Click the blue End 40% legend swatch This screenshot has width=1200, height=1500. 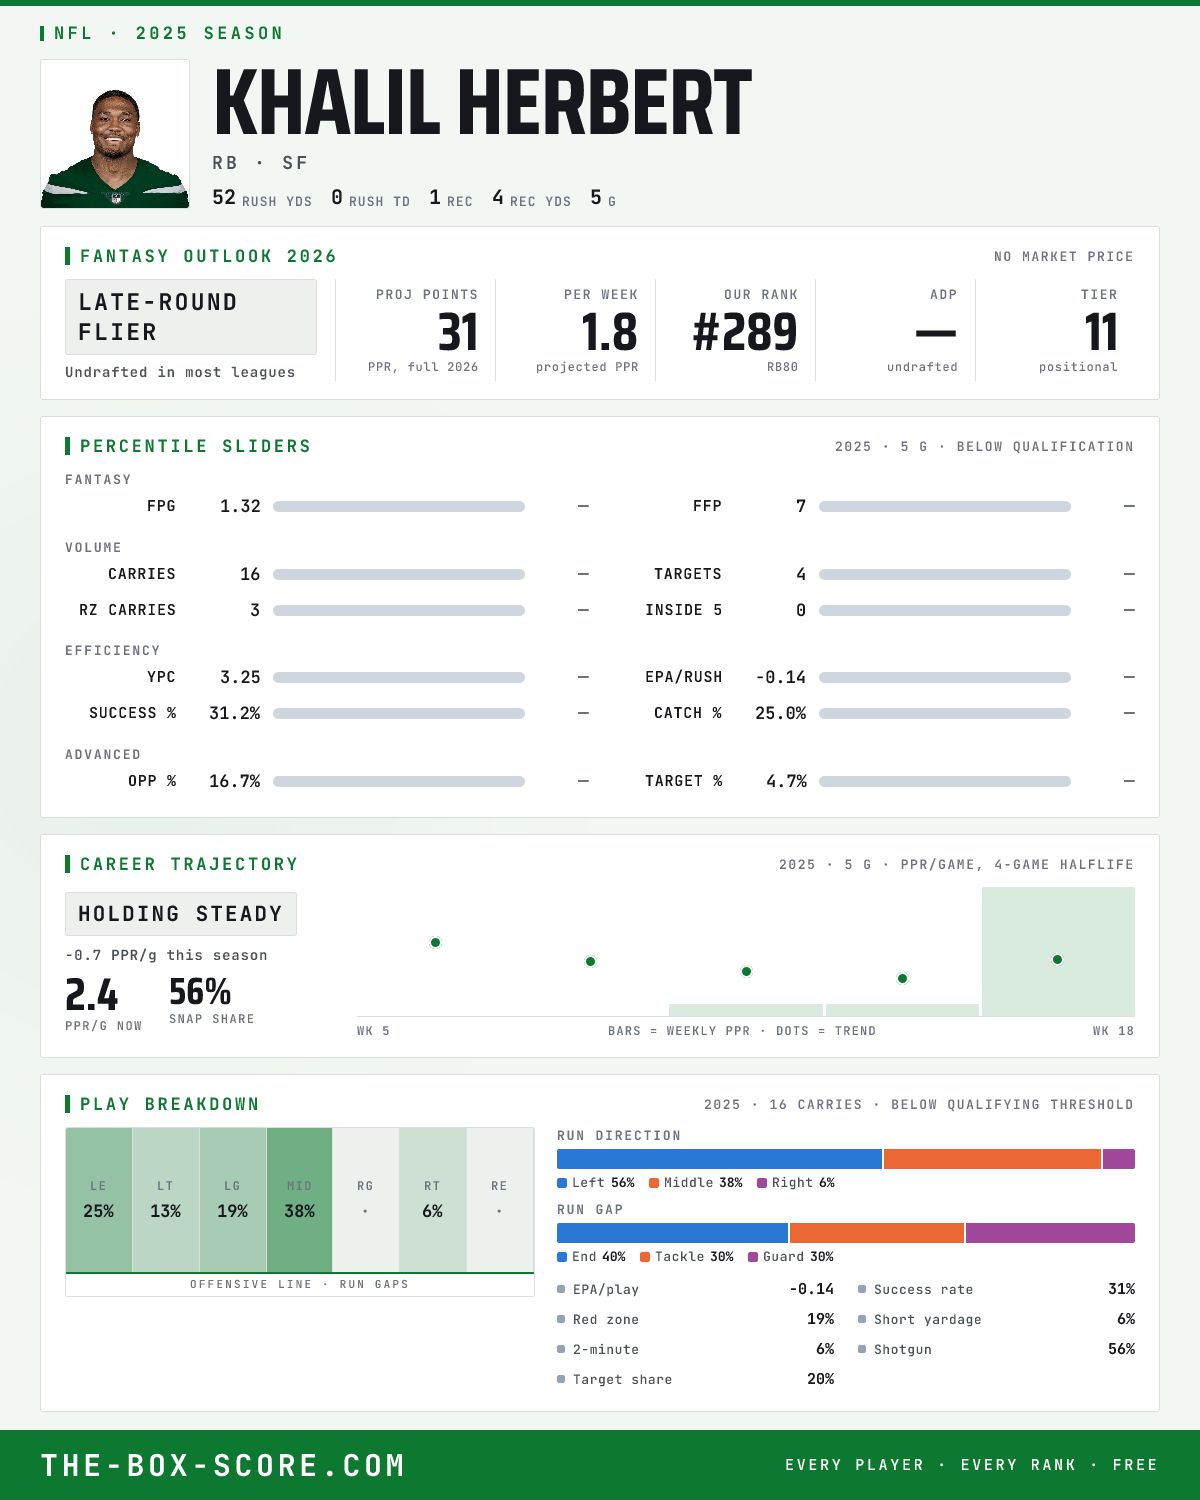[x=562, y=1257]
